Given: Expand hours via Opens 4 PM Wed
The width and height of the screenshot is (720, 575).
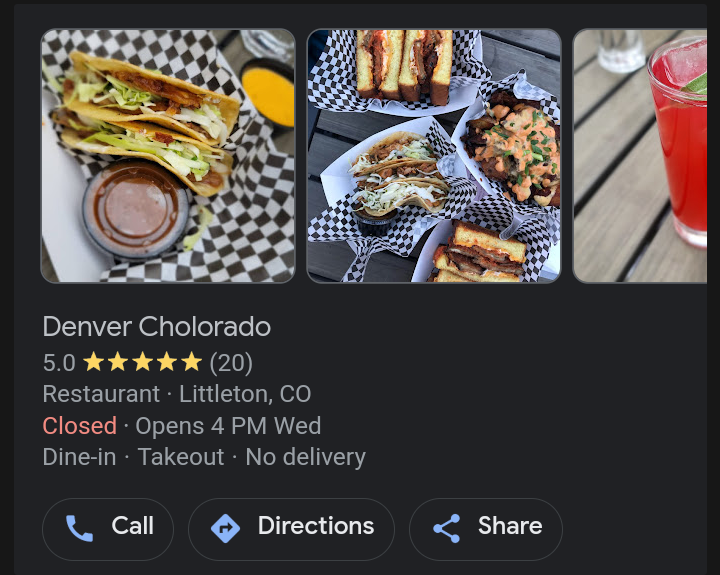Looking at the screenshot, I should 228,426.
